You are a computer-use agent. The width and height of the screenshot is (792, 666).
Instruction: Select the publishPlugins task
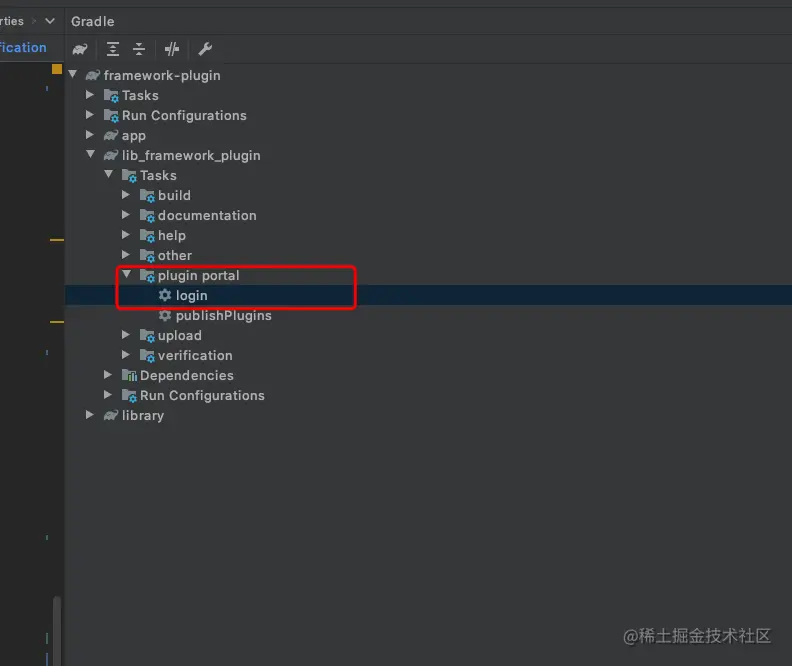[223, 316]
